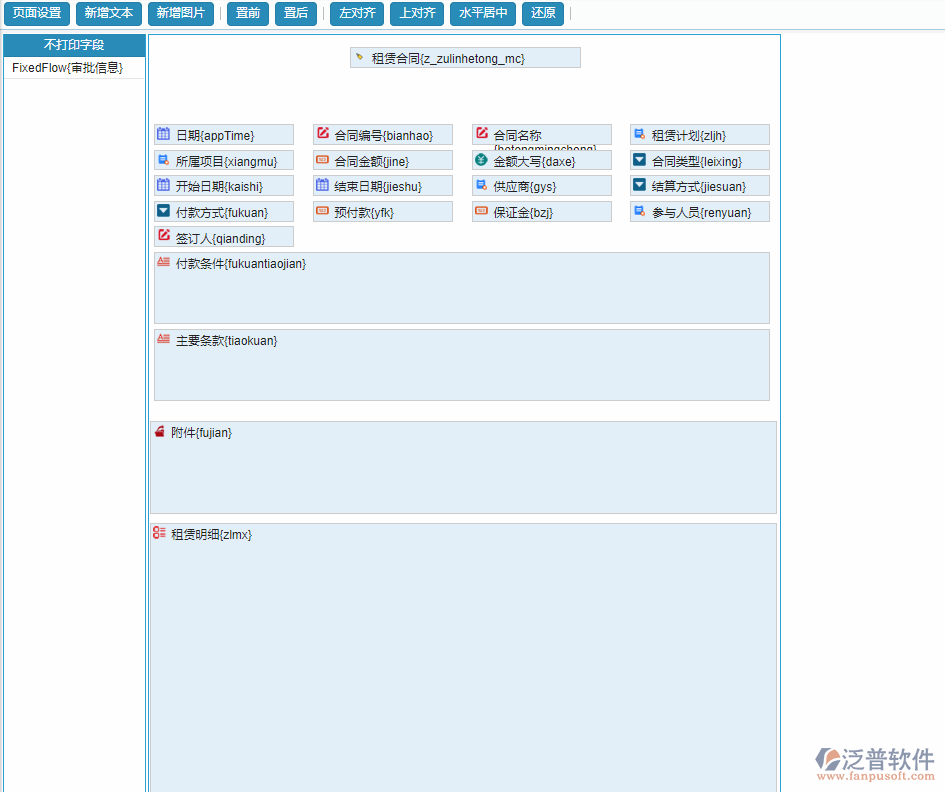Select the 合同类型{leixing} field label
945x792 pixels.
pos(697,162)
